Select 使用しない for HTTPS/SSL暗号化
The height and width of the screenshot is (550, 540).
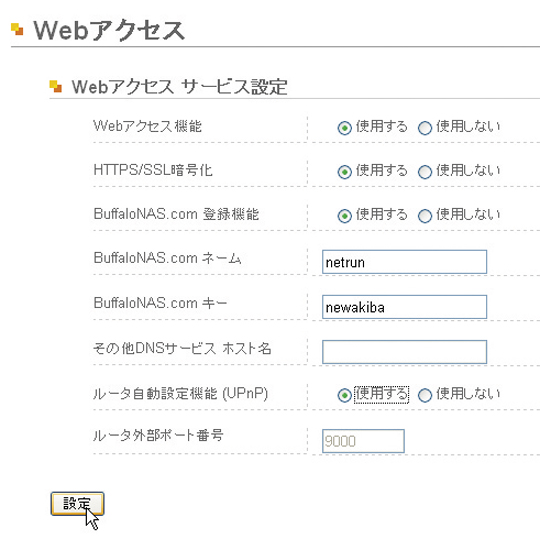click(x=425, y=172)
